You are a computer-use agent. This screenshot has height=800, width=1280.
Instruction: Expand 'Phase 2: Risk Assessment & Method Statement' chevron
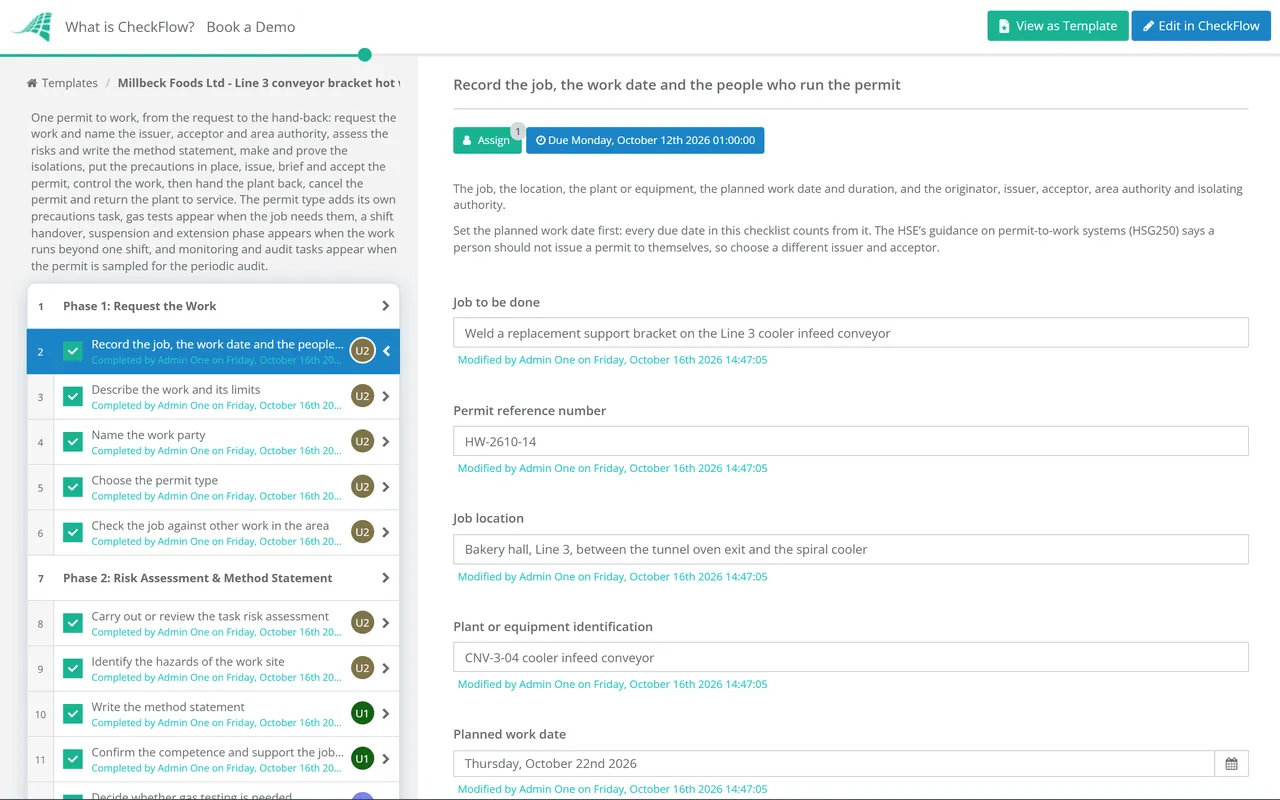point(386,578)
